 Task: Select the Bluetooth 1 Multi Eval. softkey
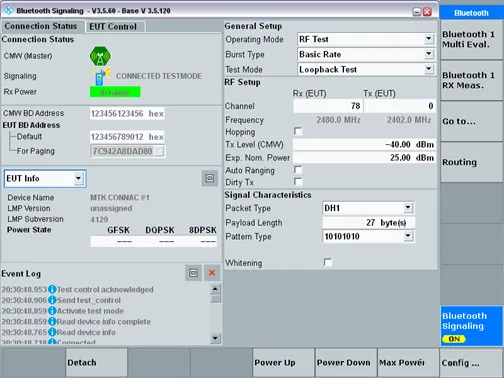[x=471, y=40]
